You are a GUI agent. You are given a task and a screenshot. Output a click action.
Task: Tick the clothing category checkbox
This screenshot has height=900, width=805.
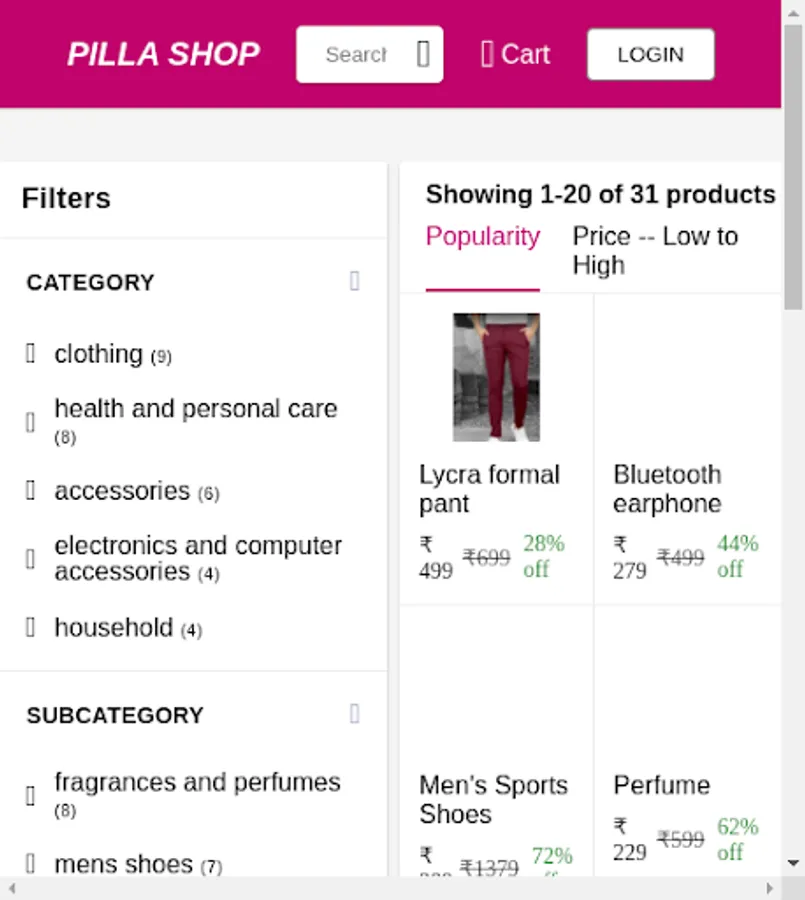[31, 353]
